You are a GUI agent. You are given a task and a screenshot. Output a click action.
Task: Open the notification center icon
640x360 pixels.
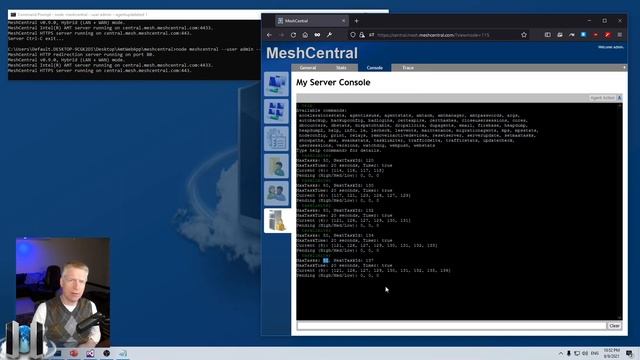pos(629,353)
